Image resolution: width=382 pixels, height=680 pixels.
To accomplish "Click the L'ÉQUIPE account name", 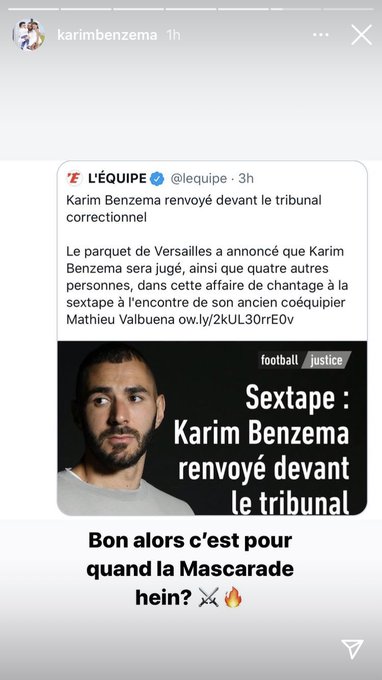I will pyautogui.click(x=117, y=178).
